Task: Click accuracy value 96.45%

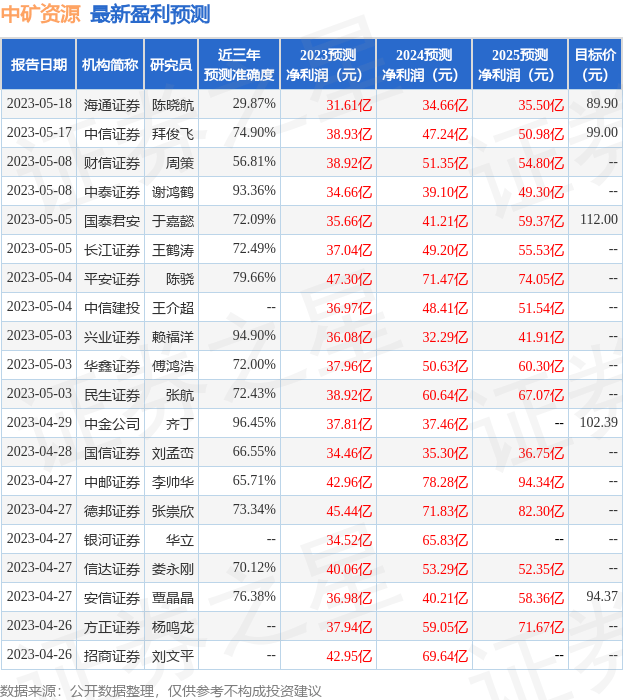Action: click(254, 422)
